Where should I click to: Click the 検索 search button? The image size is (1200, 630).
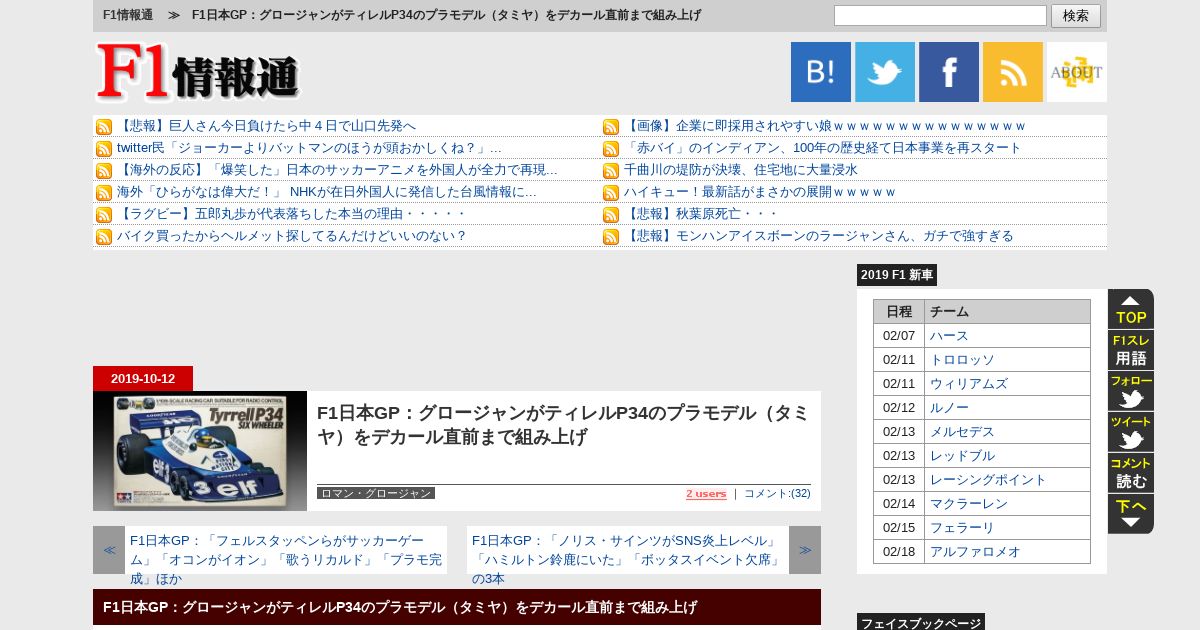click(1076, 16)
